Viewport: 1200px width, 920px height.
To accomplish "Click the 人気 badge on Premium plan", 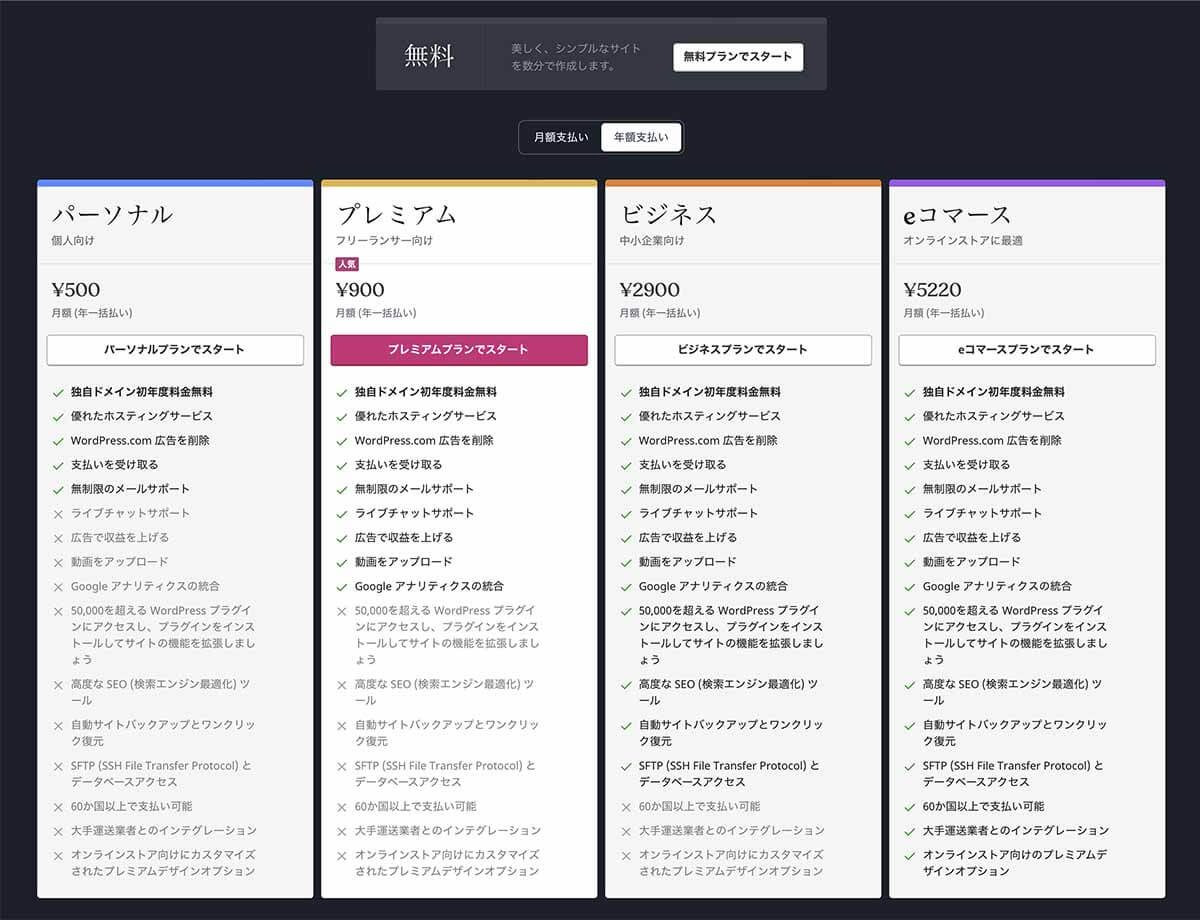I will (346, 264).
